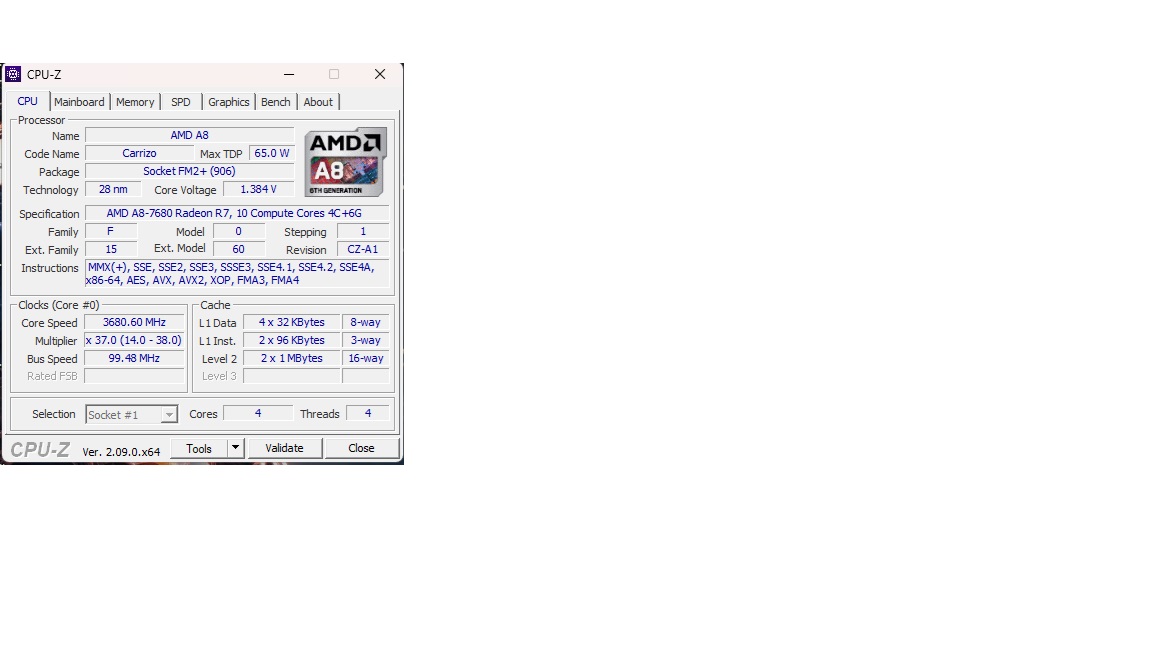Click the empty Rated FSB field
This screenshot has height=648, width=1152.
(134, 376)
